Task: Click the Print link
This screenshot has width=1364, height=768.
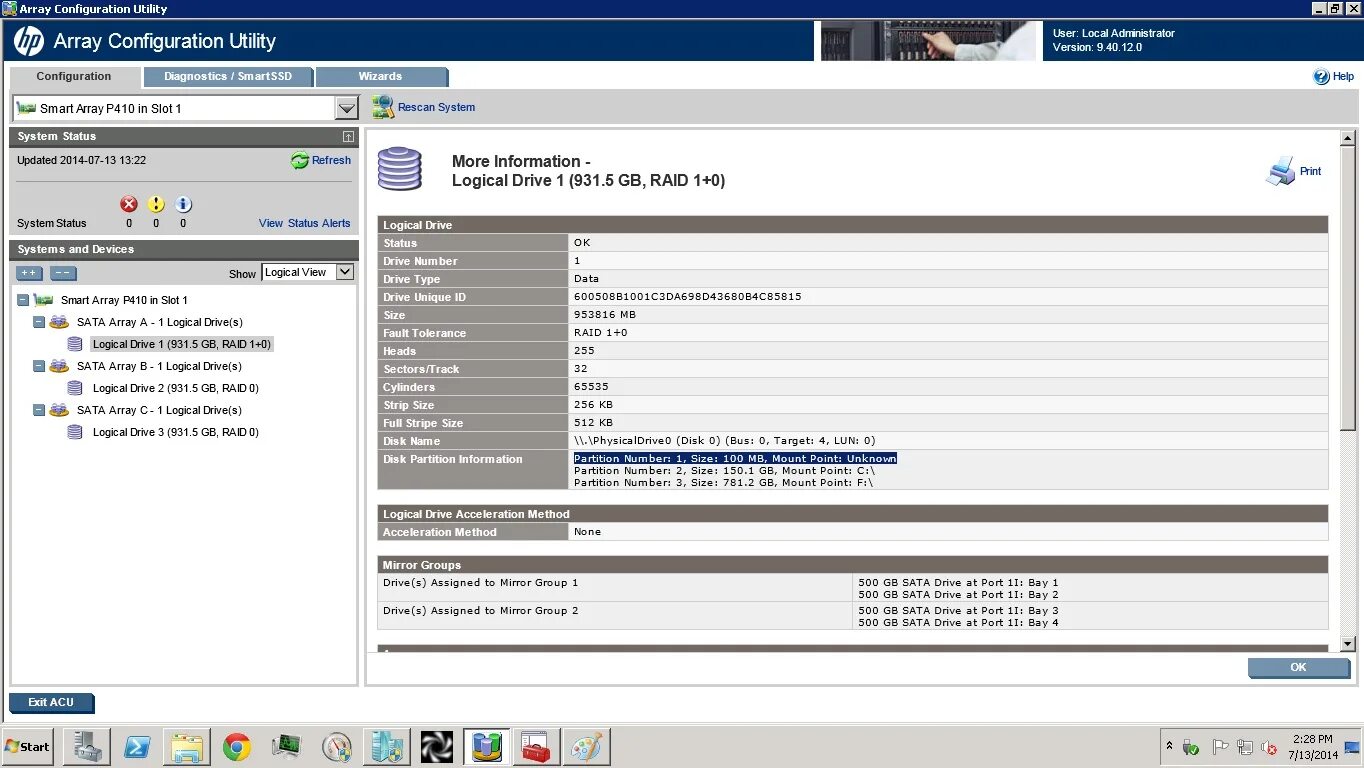Action: 1310,171
